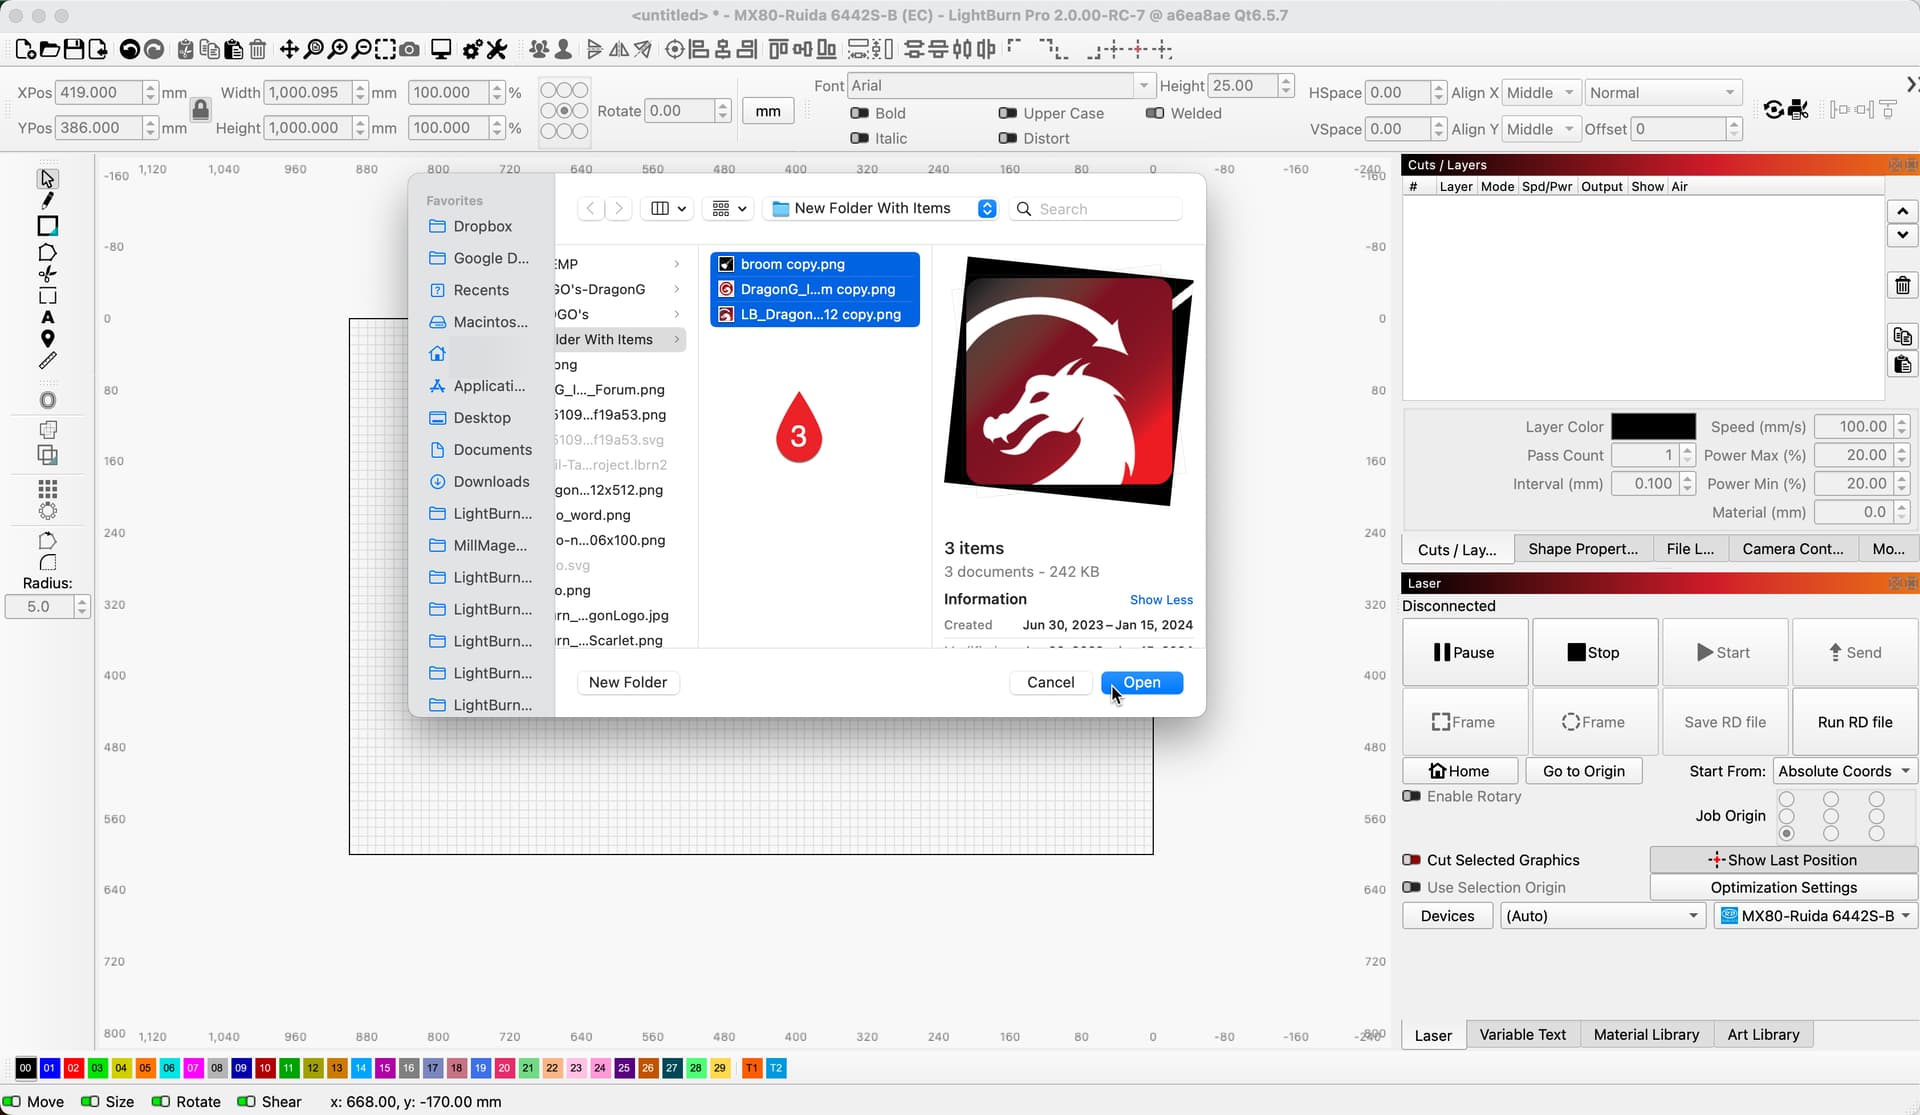
Task: Open the (Auto) port dropdown
Action: point(1603,916)
